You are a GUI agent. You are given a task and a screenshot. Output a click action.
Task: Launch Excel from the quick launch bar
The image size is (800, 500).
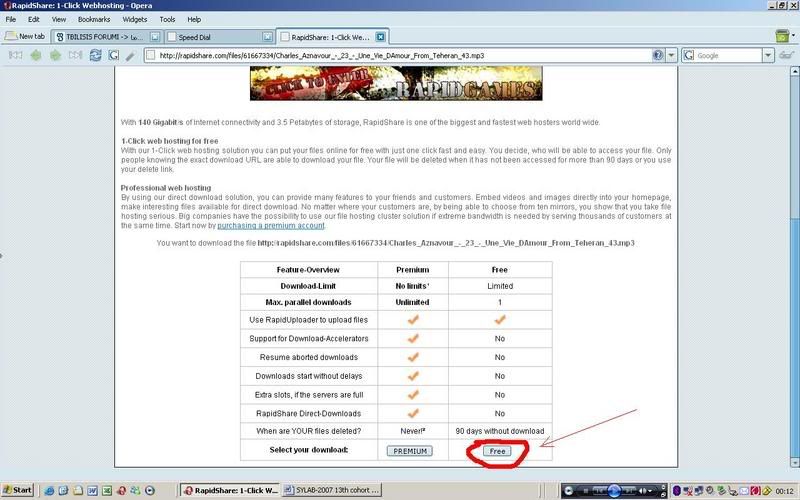107,491
